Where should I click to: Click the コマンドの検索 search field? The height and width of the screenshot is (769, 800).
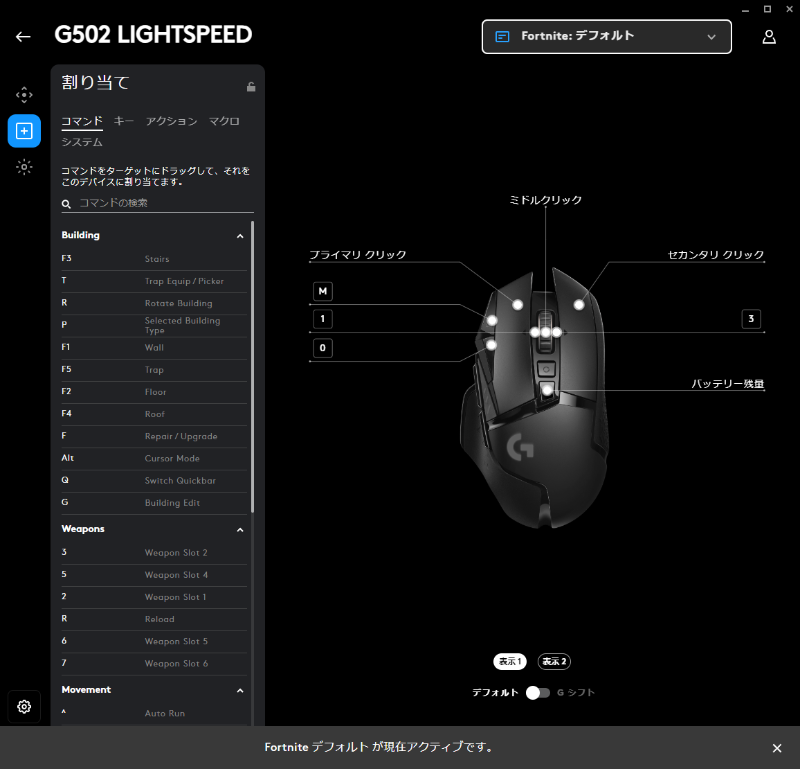160,203
